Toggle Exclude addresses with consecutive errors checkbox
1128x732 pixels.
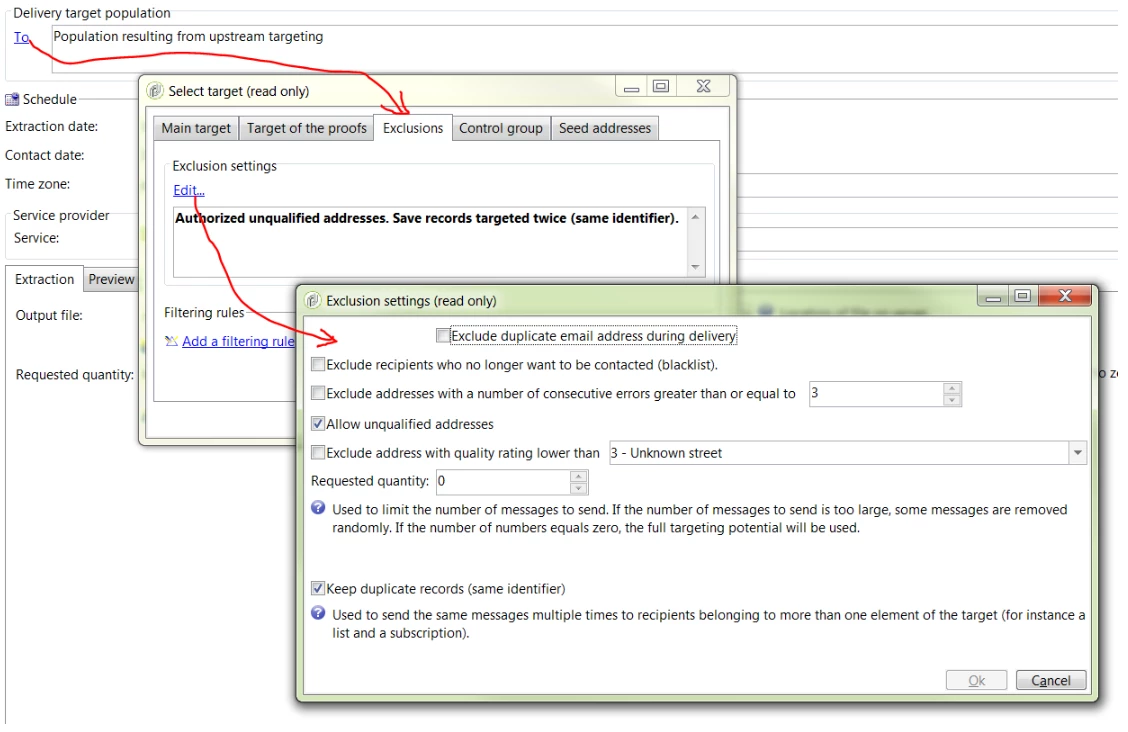pos(317,393)
